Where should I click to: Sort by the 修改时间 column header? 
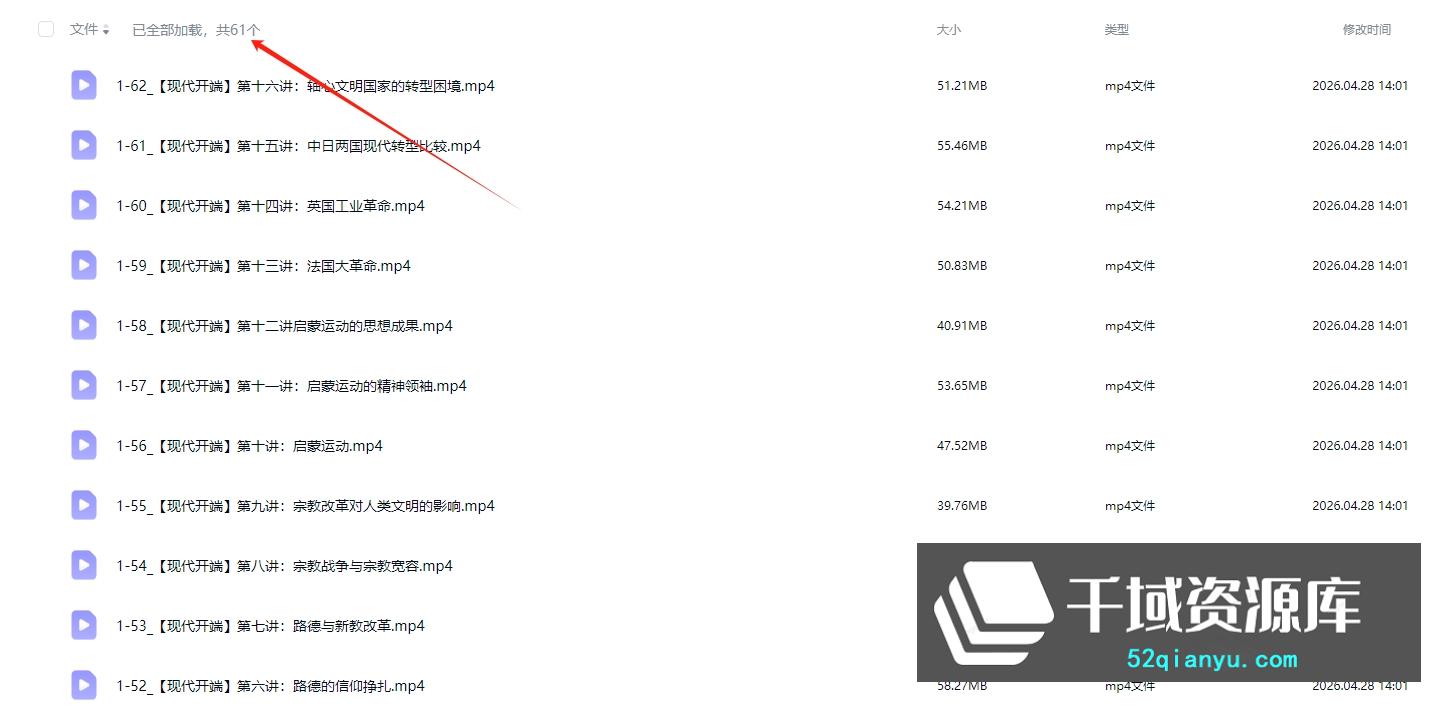1366,30
